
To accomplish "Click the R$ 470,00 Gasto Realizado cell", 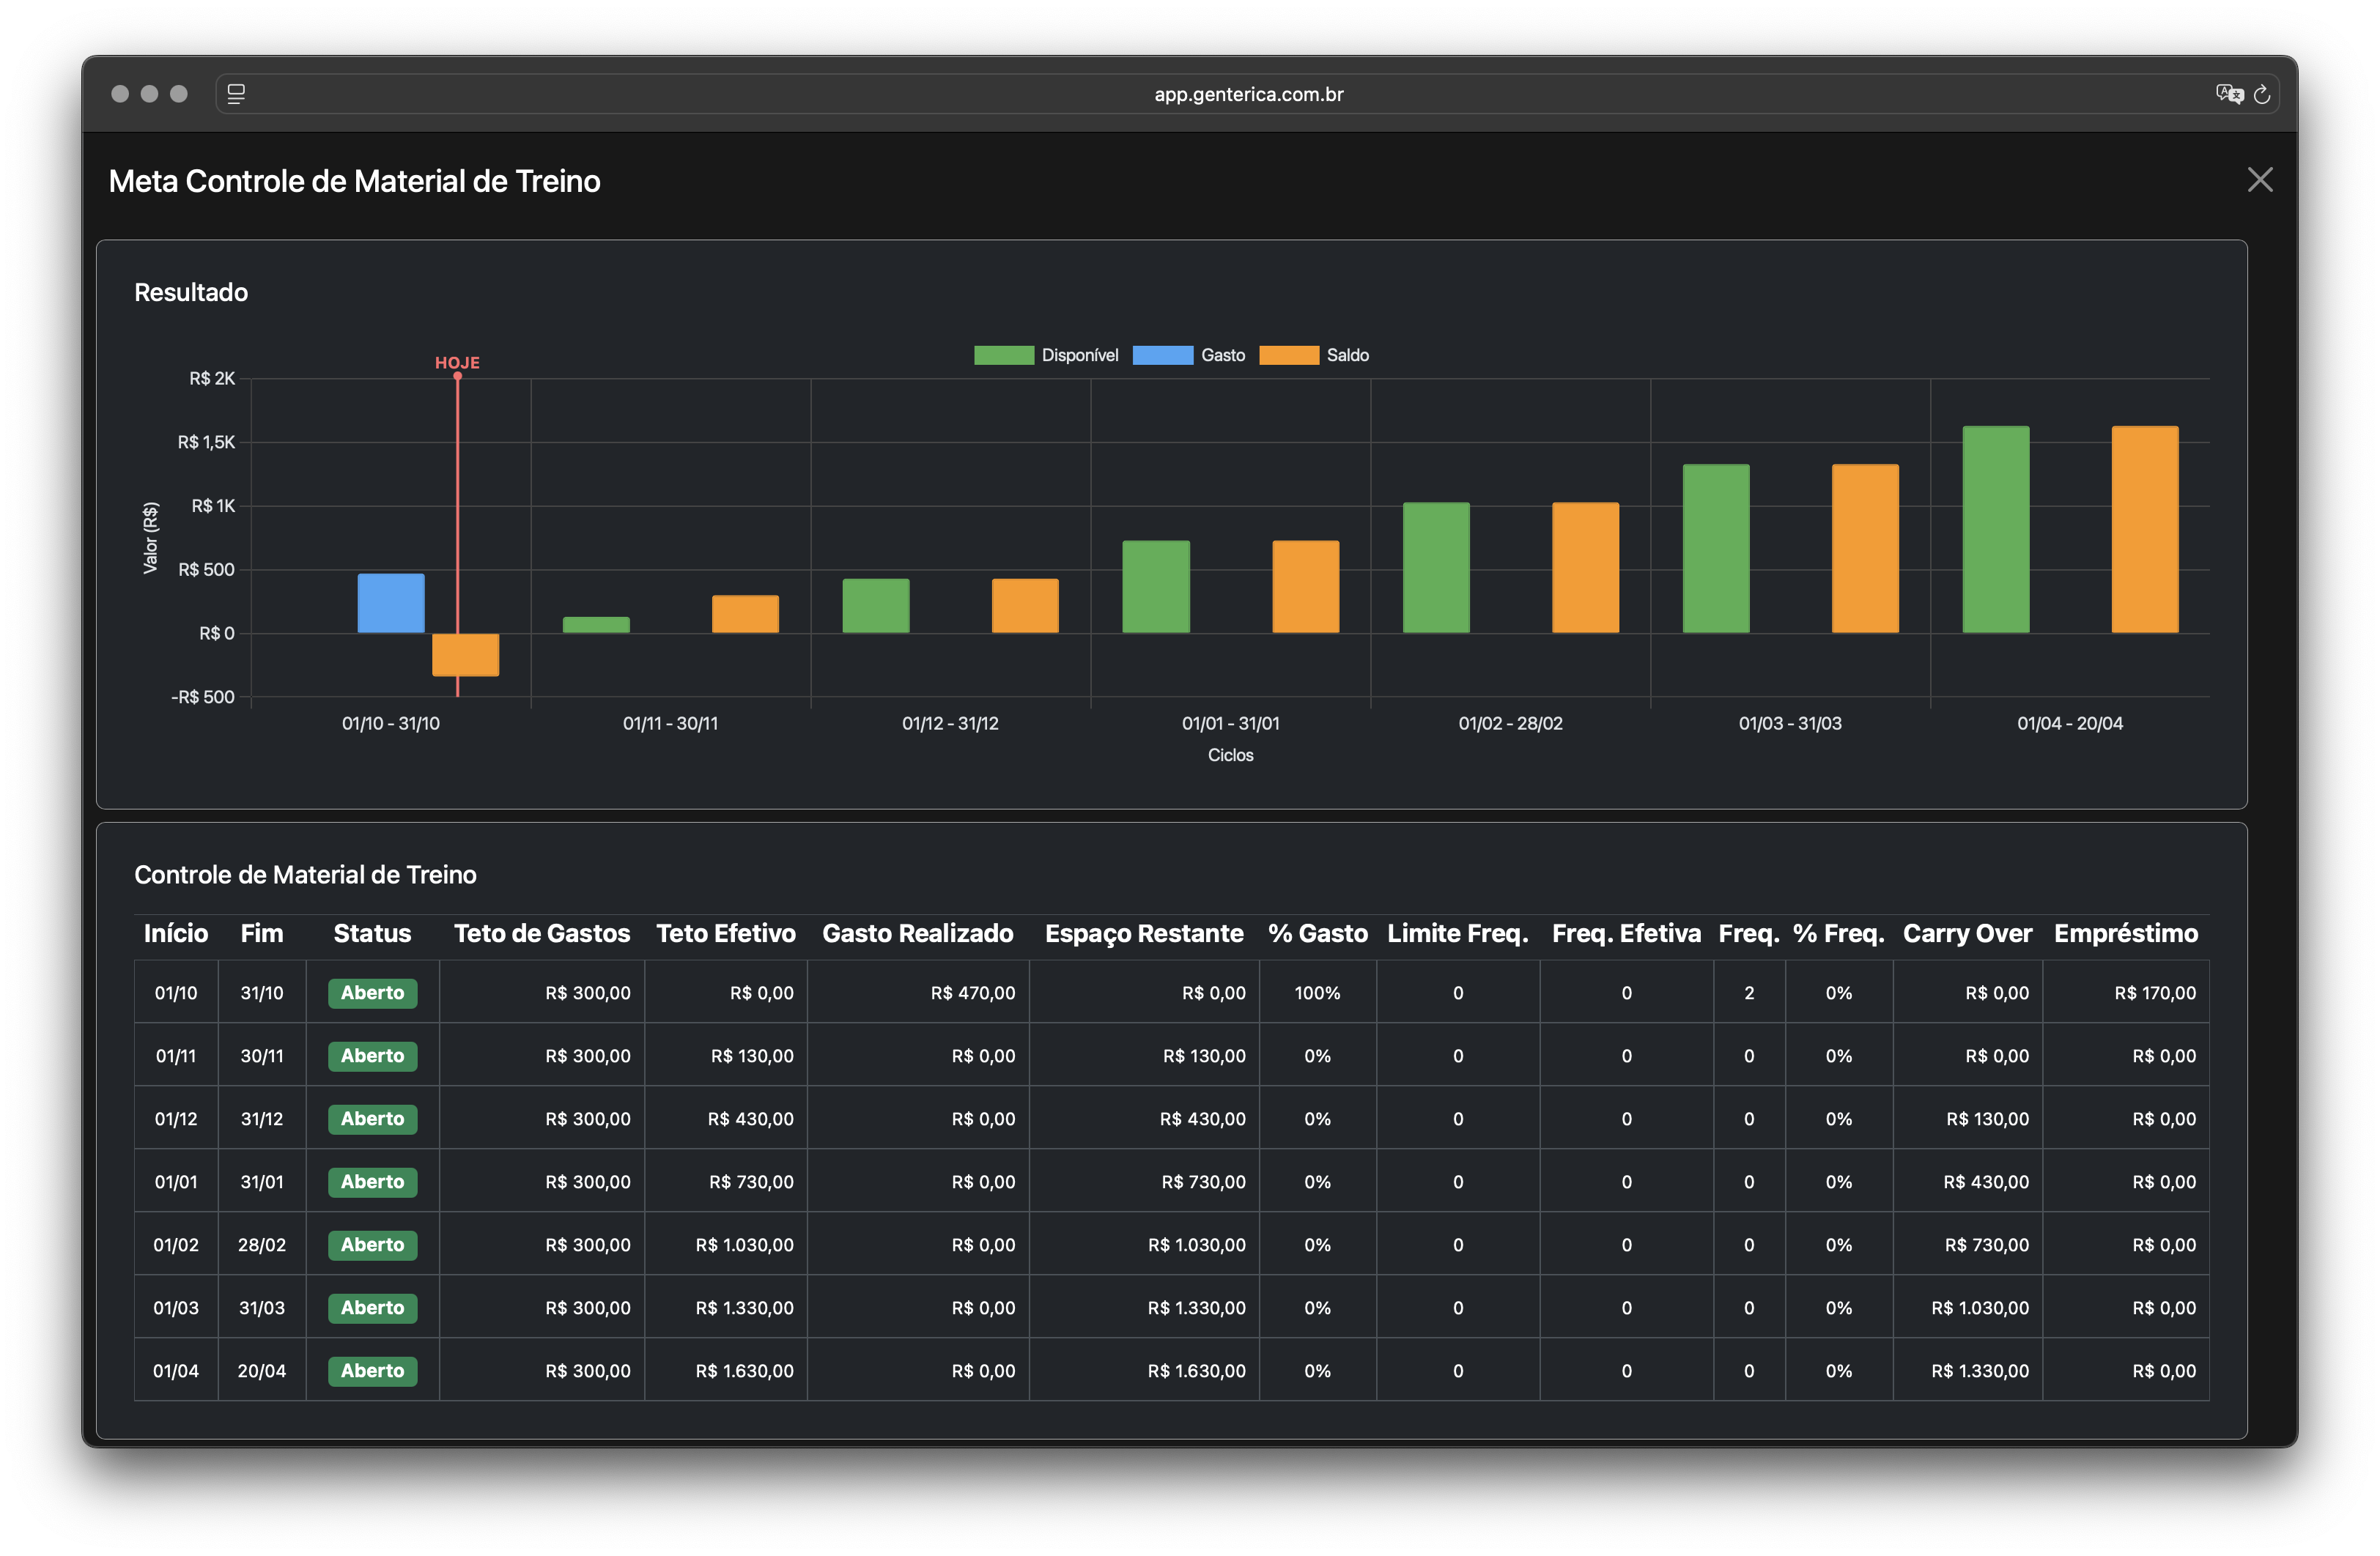I will [972, 993].
